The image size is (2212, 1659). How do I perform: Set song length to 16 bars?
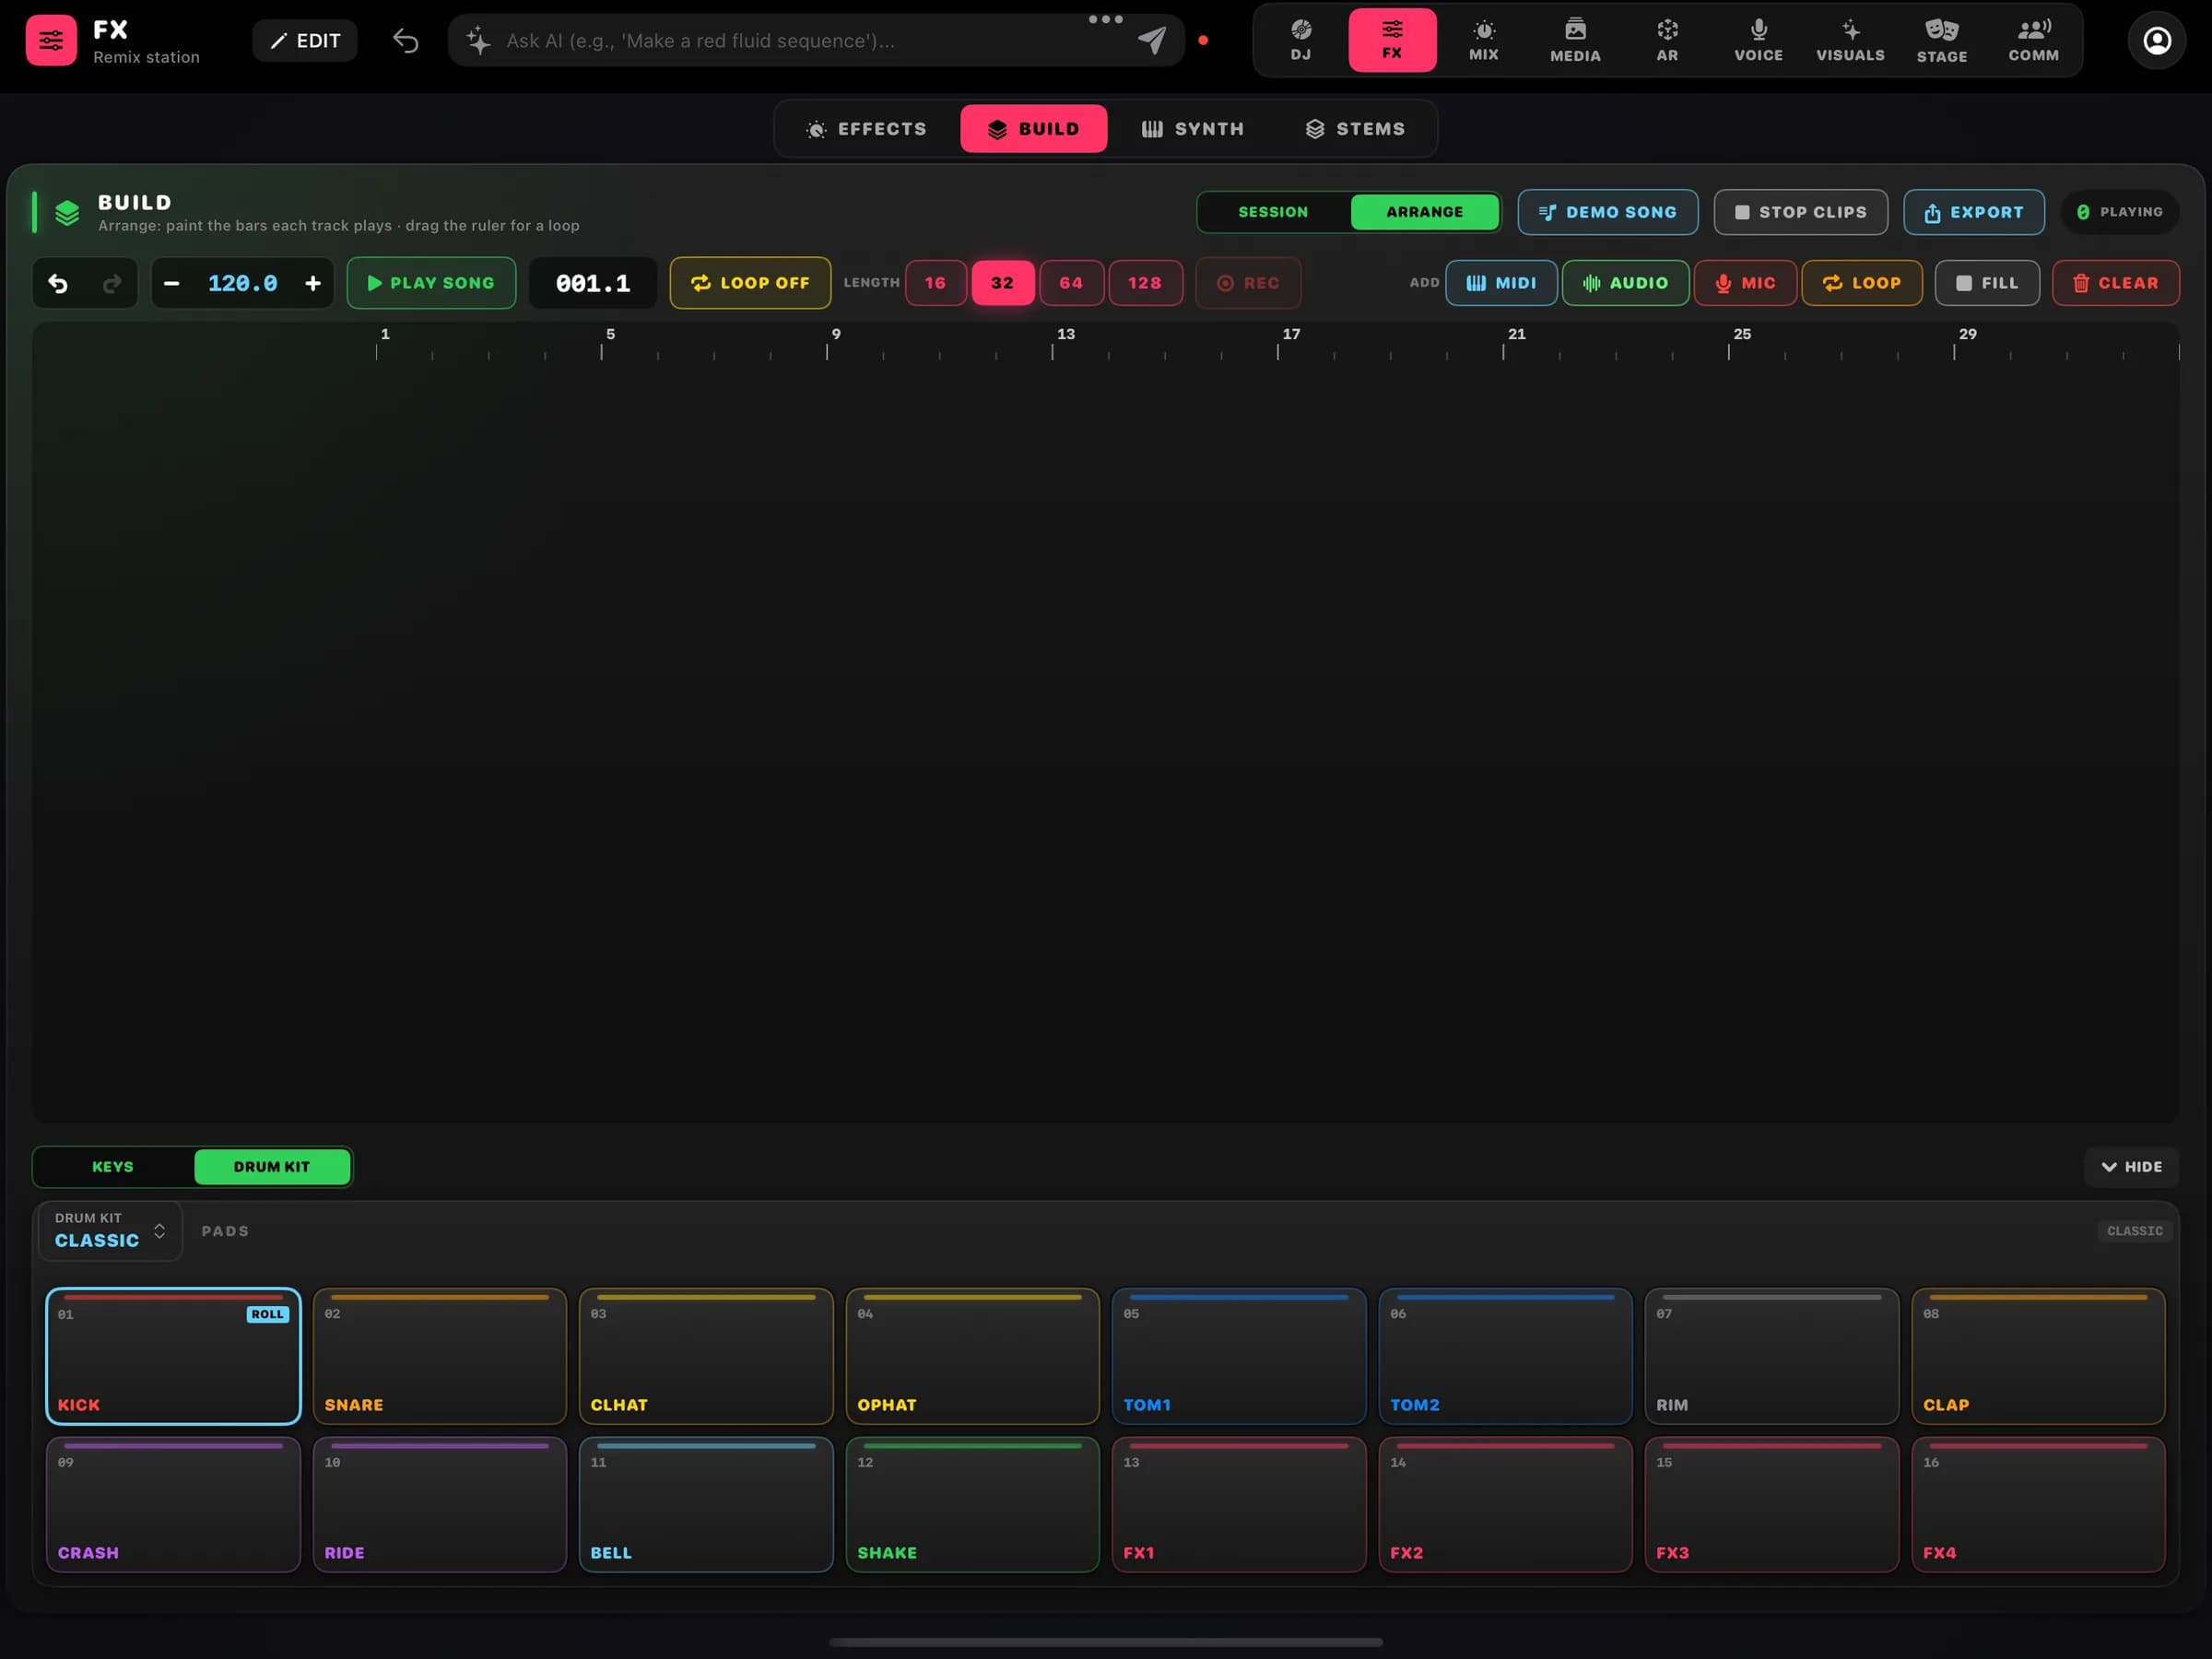935,283
